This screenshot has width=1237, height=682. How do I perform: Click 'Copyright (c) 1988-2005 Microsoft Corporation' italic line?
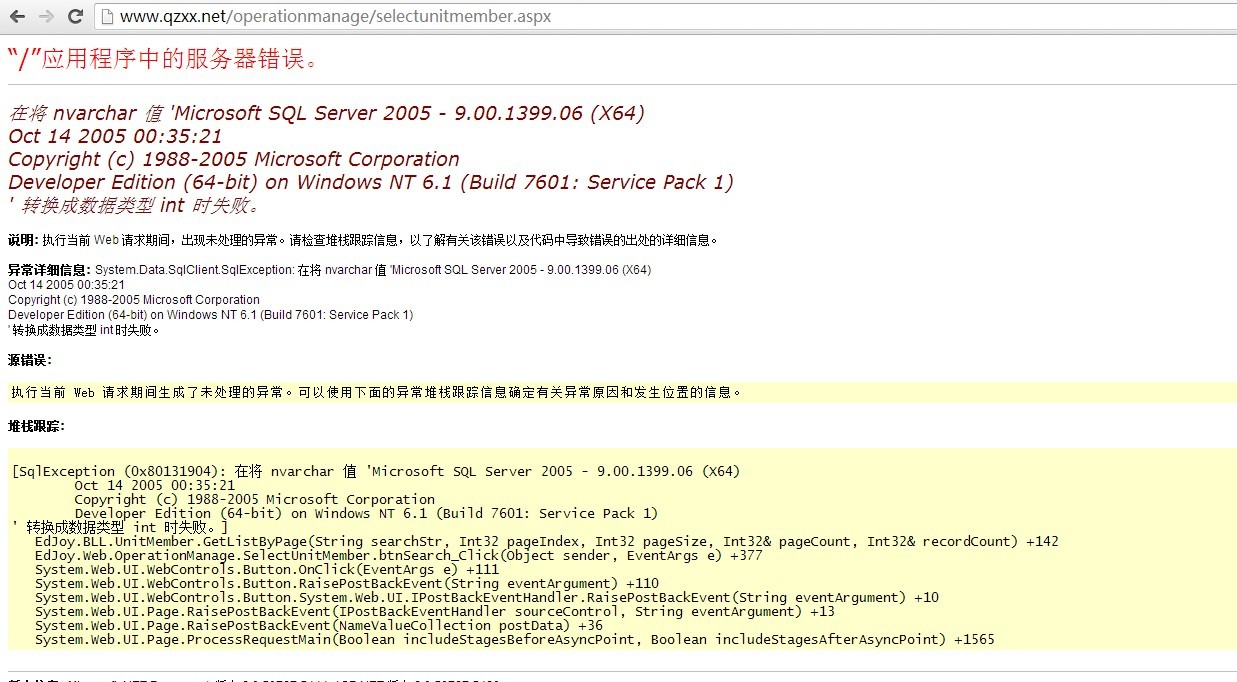pyautogui.click(x=234, y=159)
